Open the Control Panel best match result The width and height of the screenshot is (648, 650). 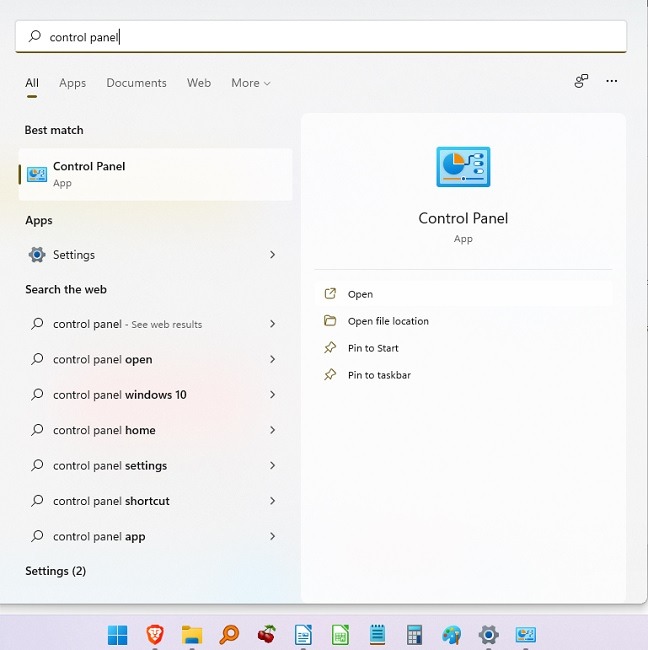pos(155,174)
